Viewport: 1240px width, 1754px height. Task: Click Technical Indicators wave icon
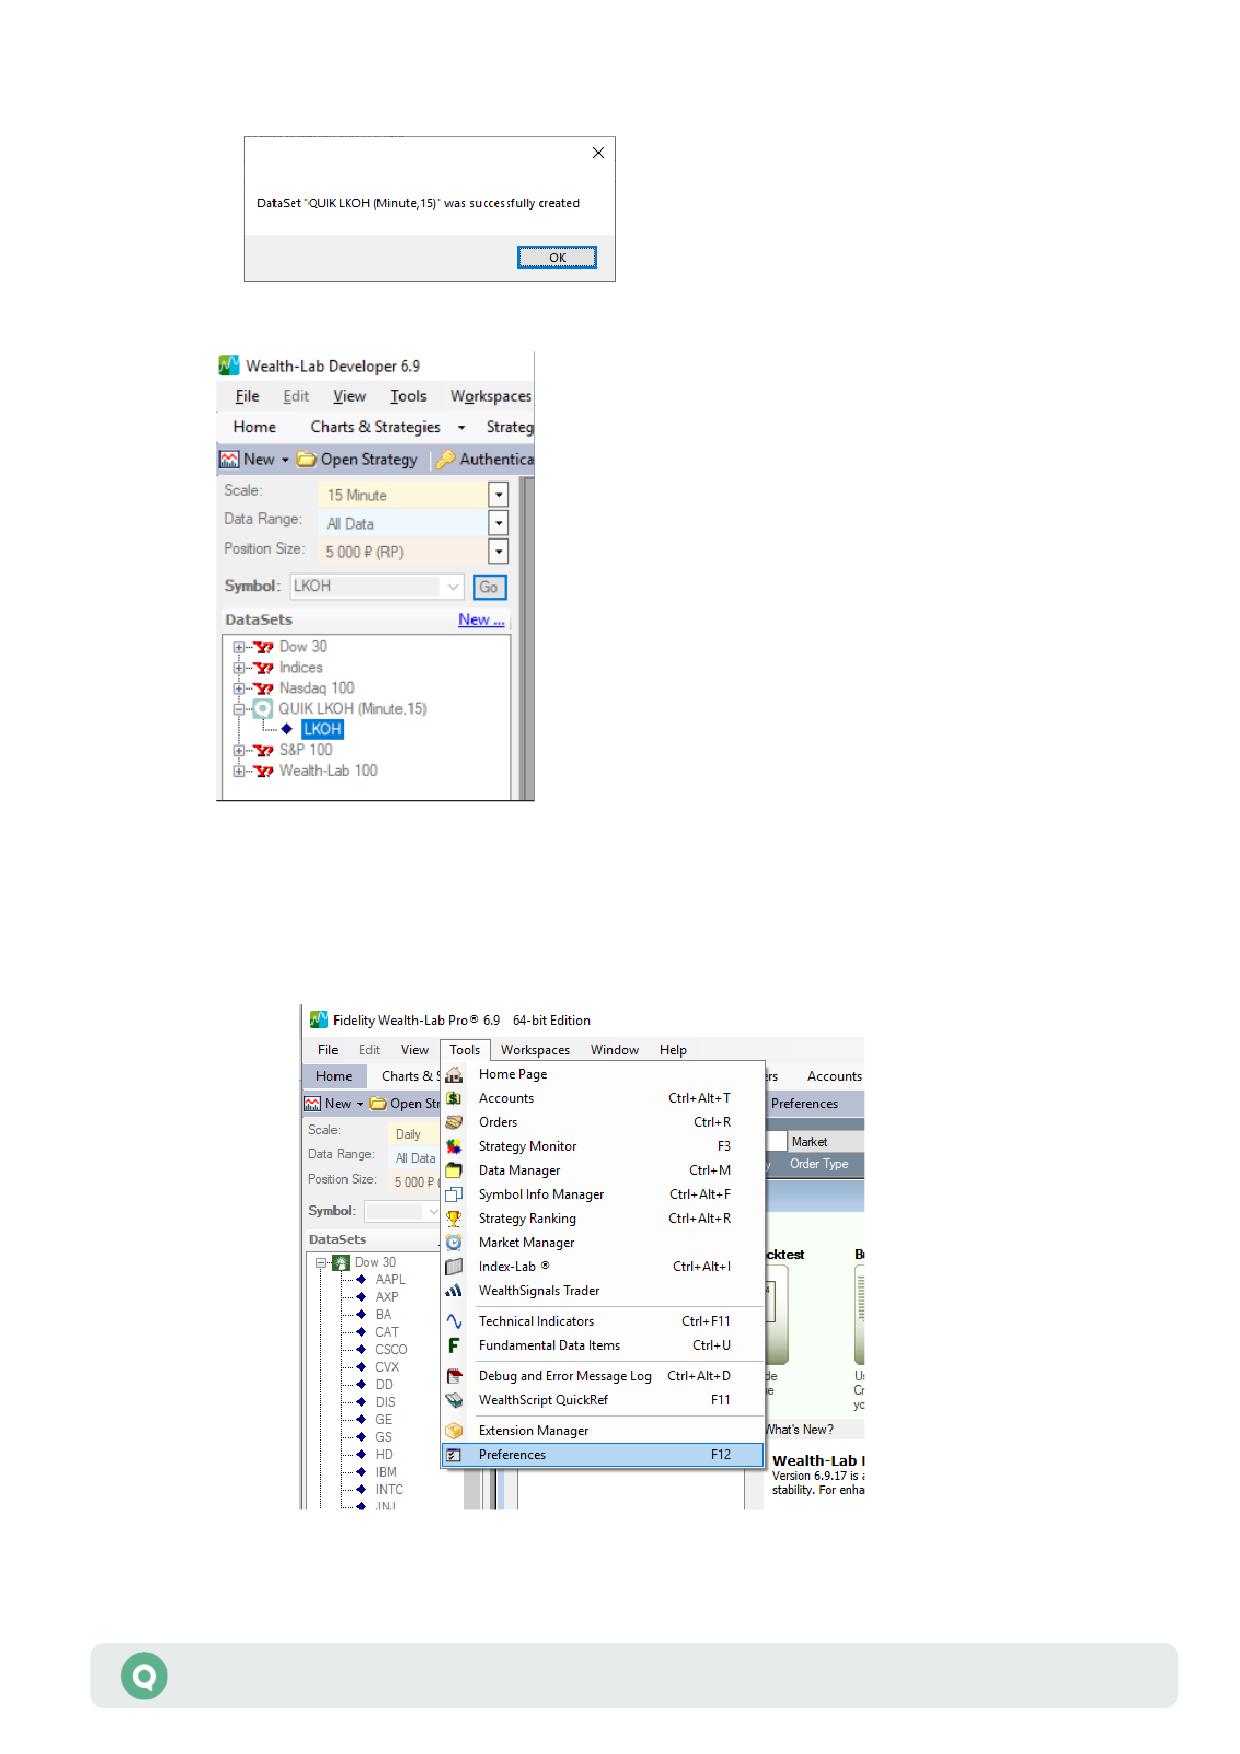coord(454,1322)
